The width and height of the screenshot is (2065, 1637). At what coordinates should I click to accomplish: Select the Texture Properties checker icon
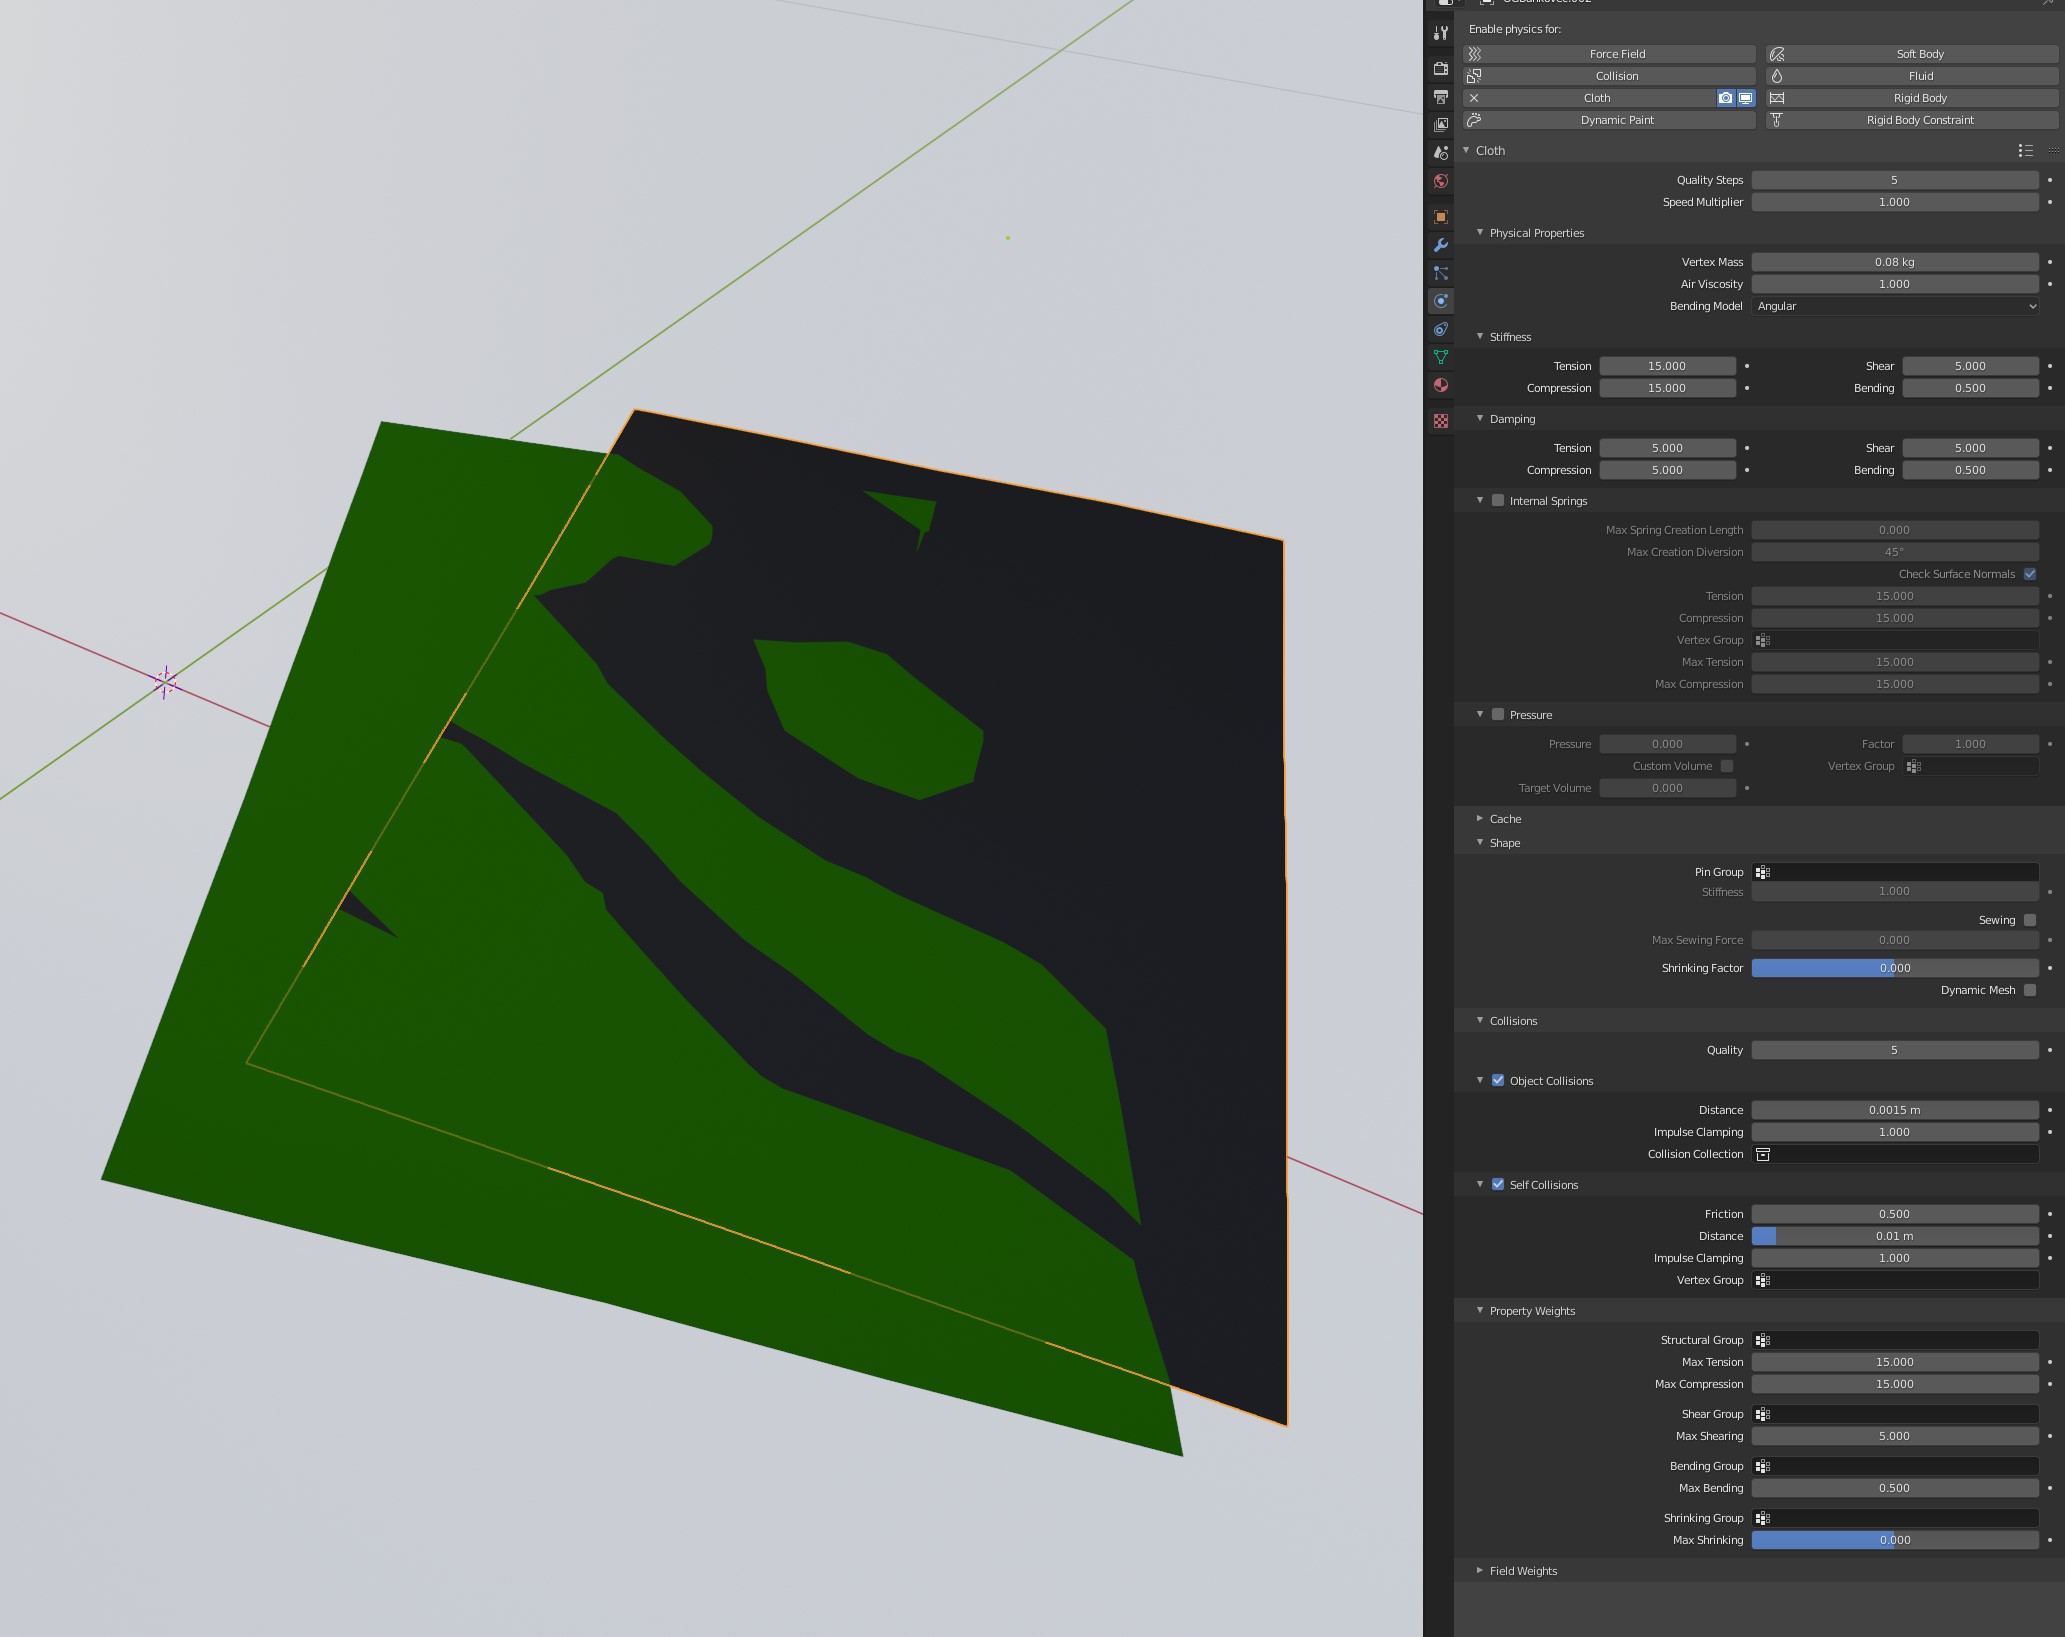(1440, 420)
